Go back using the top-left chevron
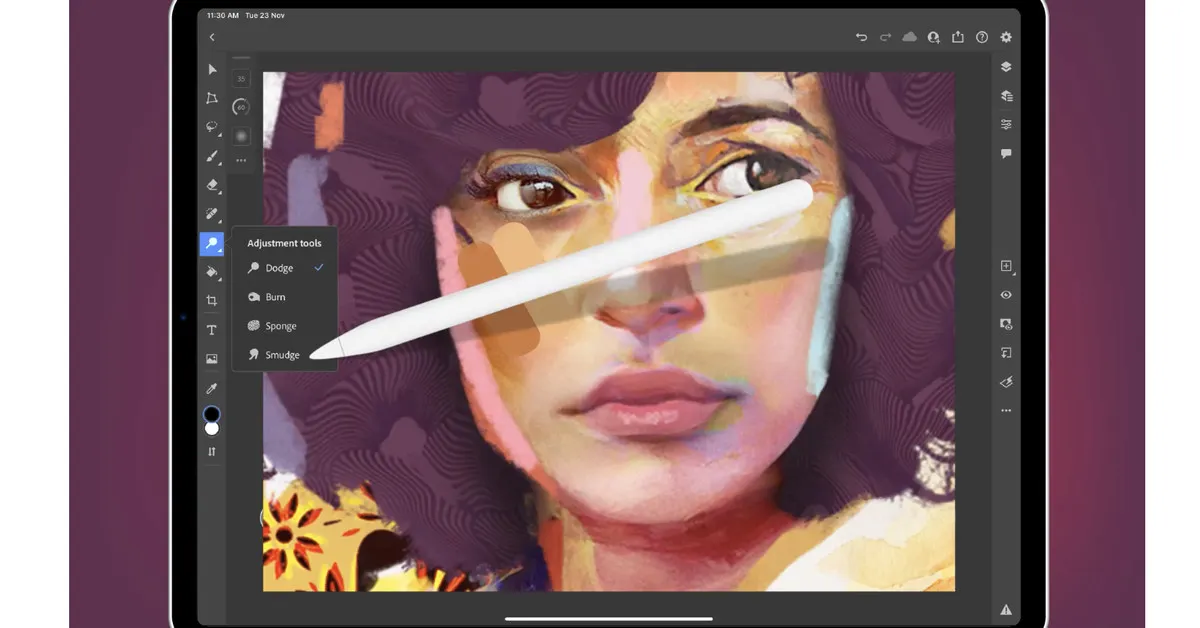This screenshot has width=1200, height=628. point(212,37)
